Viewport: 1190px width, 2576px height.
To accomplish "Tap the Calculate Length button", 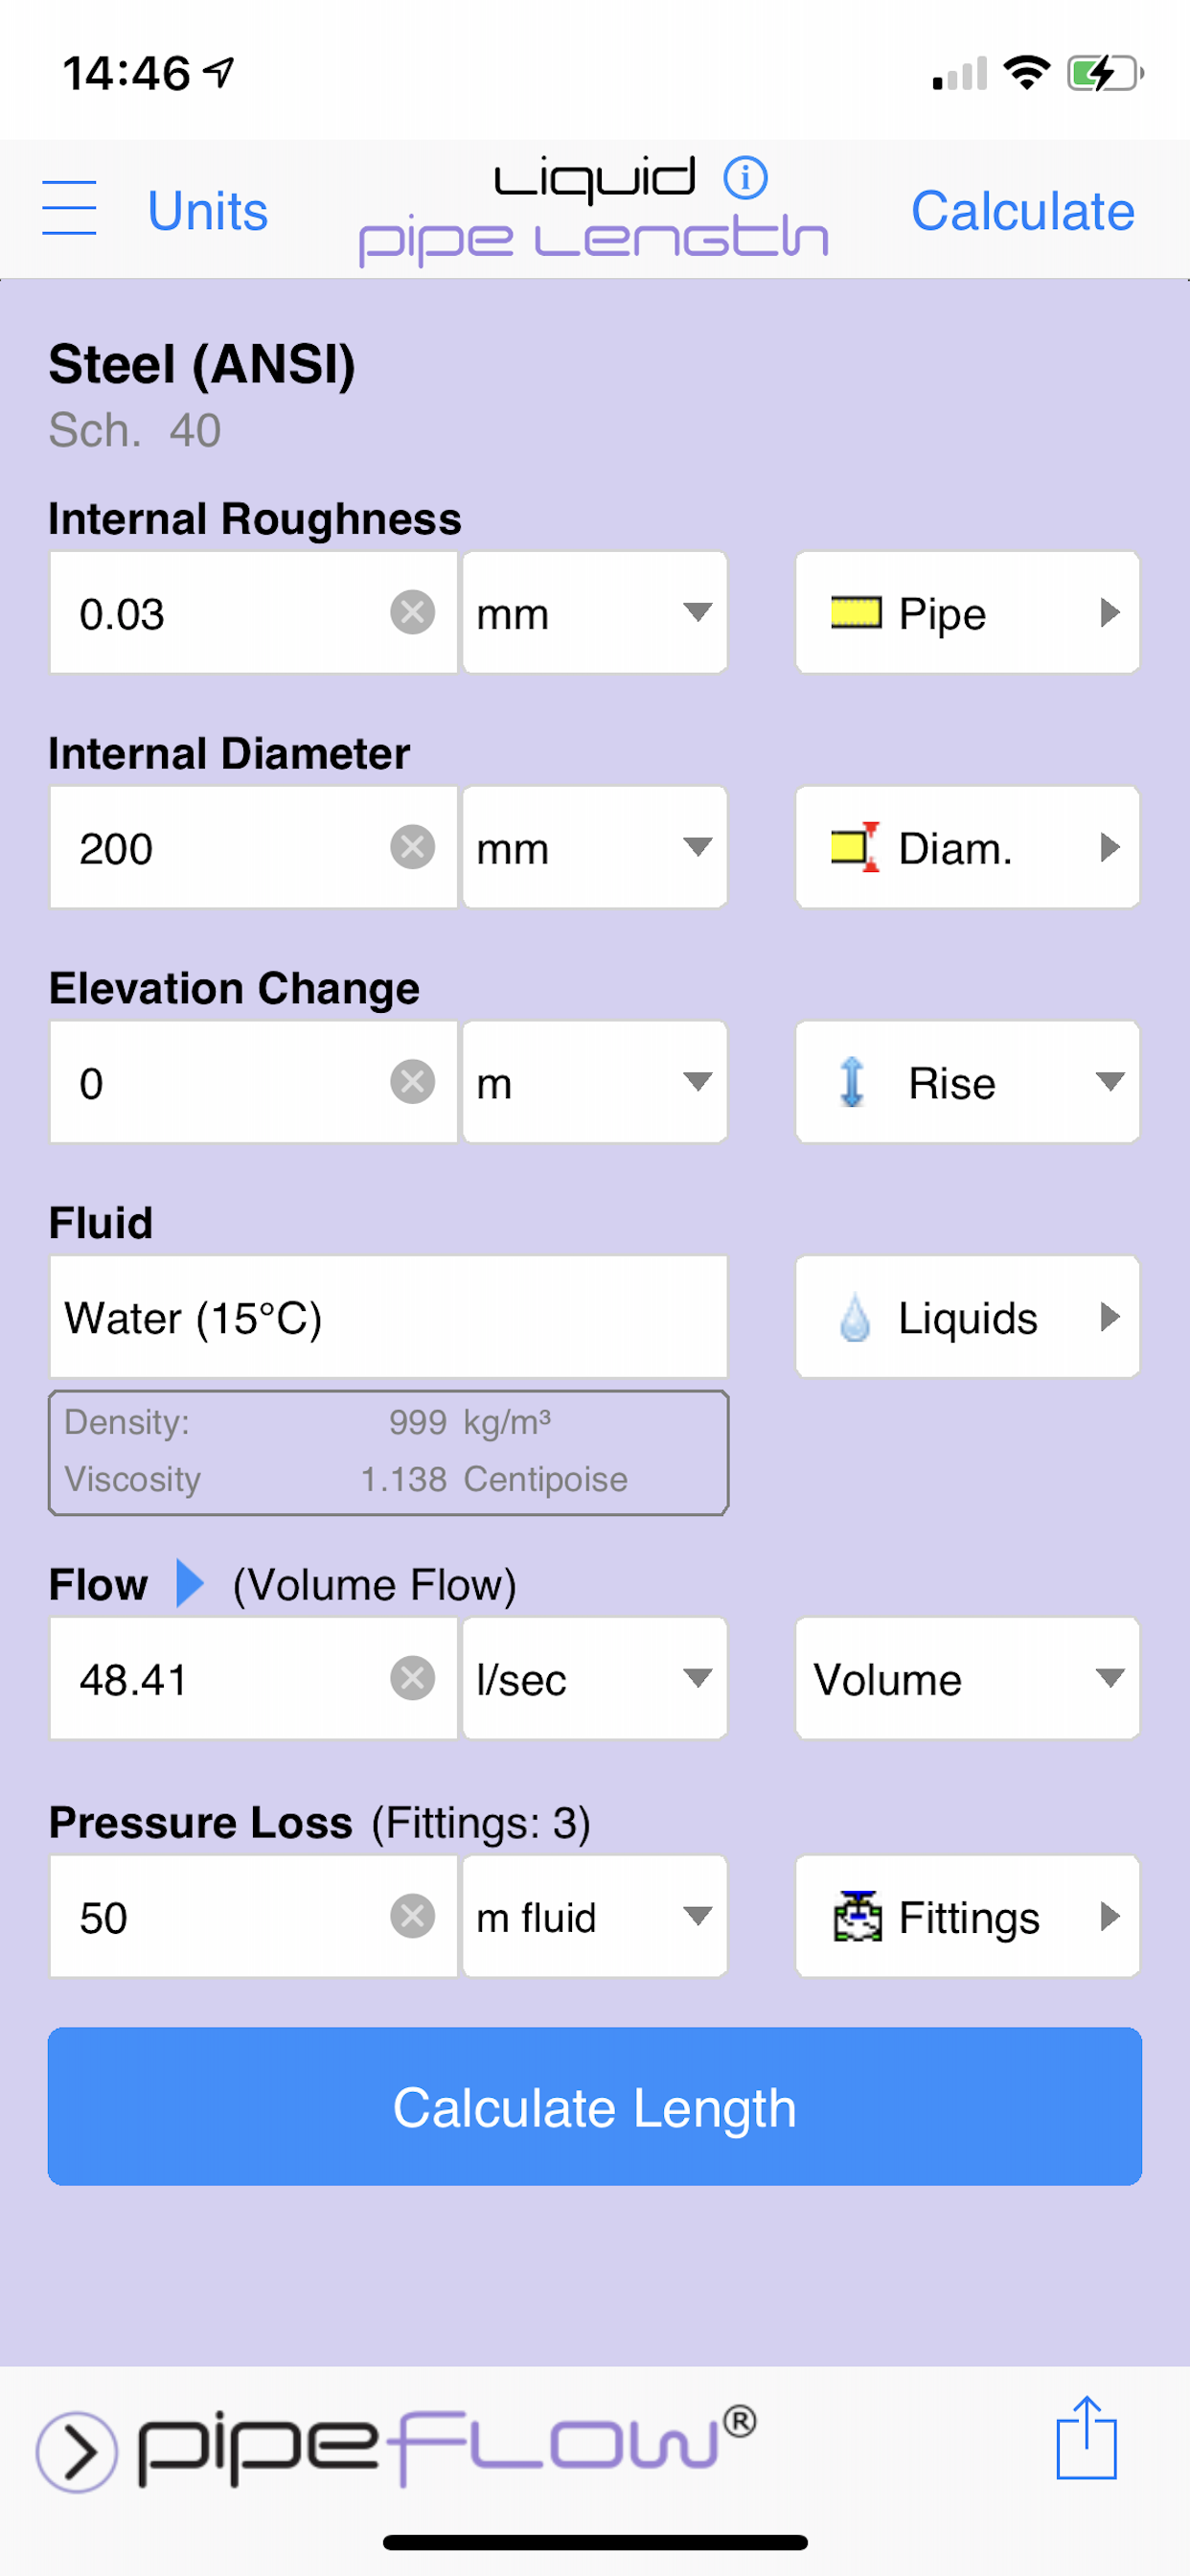I will point(595,2106).
